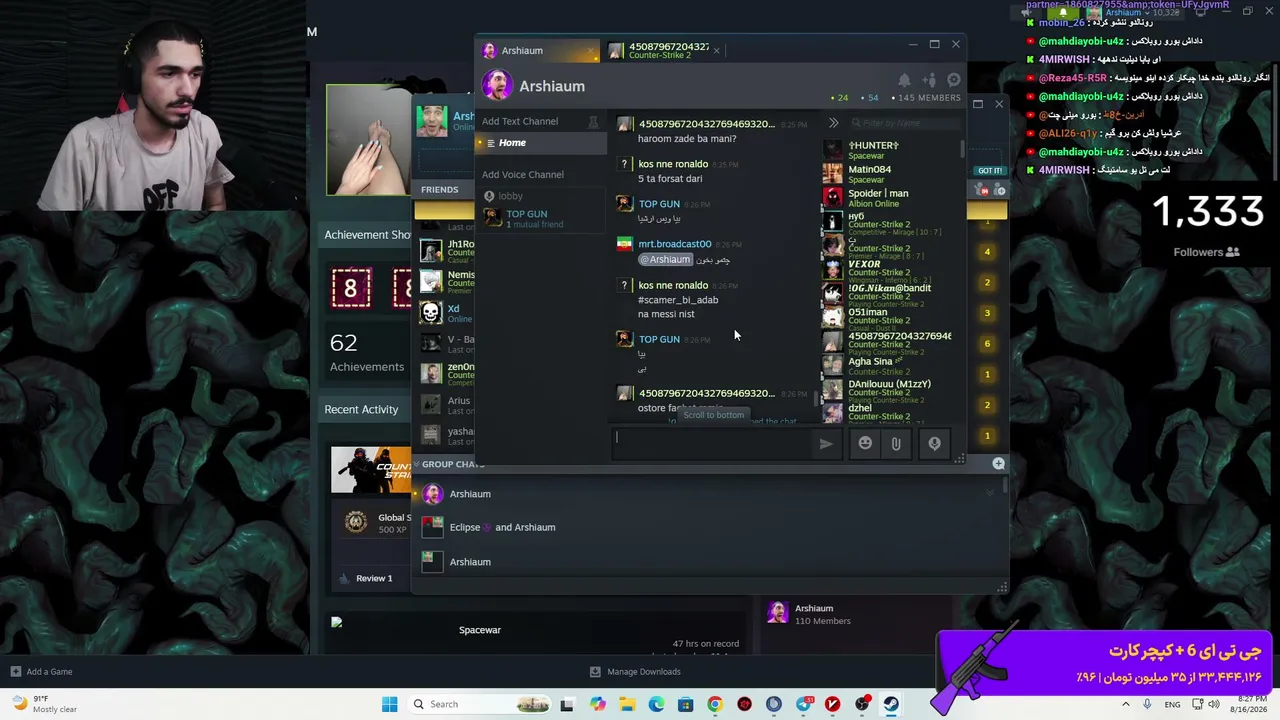
Task: Expand the Arshiaum group chat row chevron
Action: click(991, 493)
